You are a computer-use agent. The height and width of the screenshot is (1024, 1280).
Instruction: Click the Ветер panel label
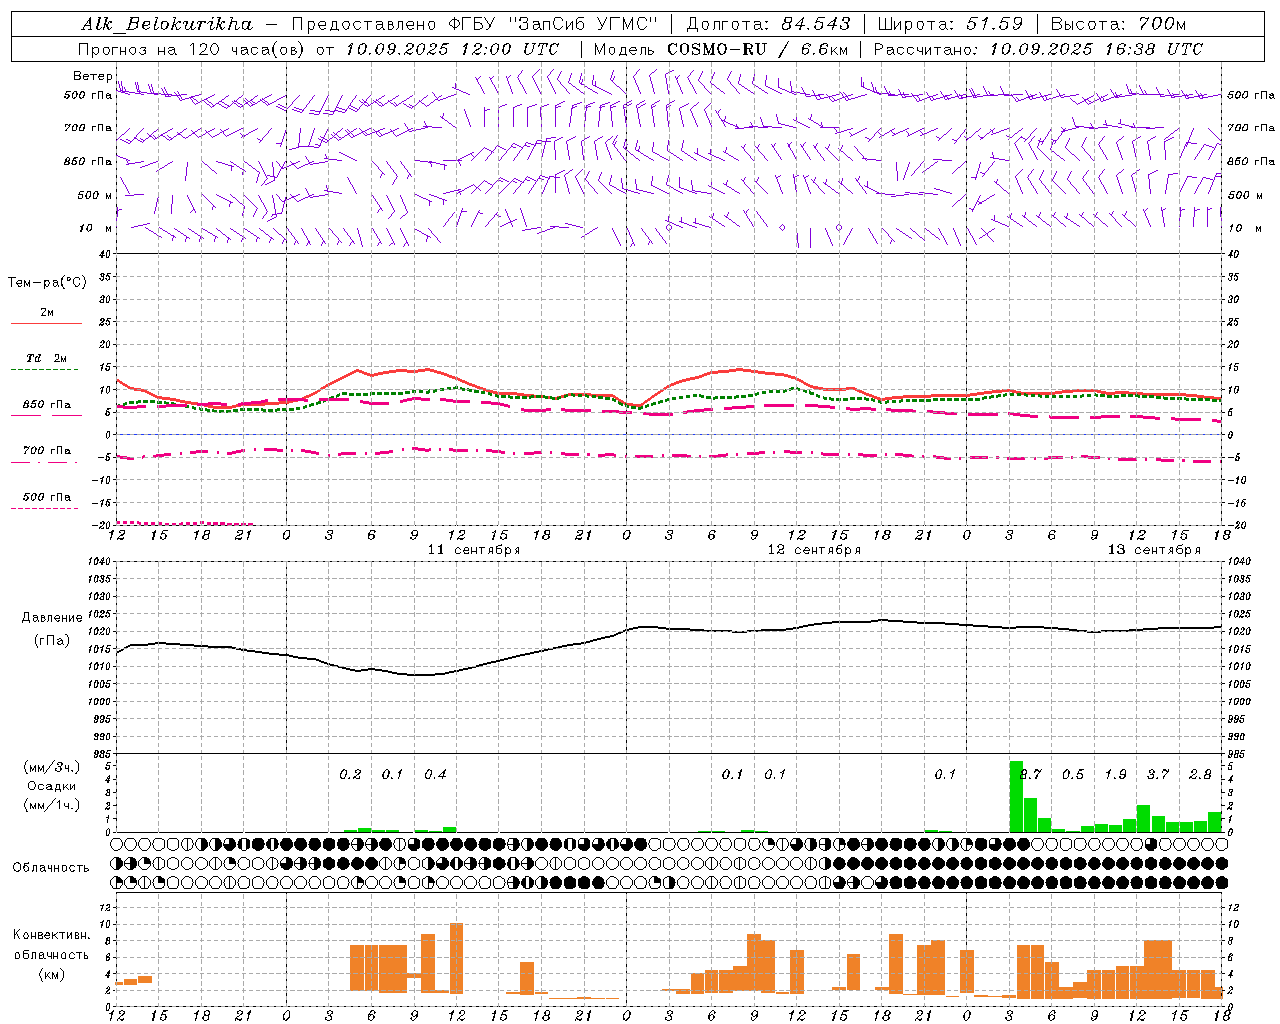[92, 76]
